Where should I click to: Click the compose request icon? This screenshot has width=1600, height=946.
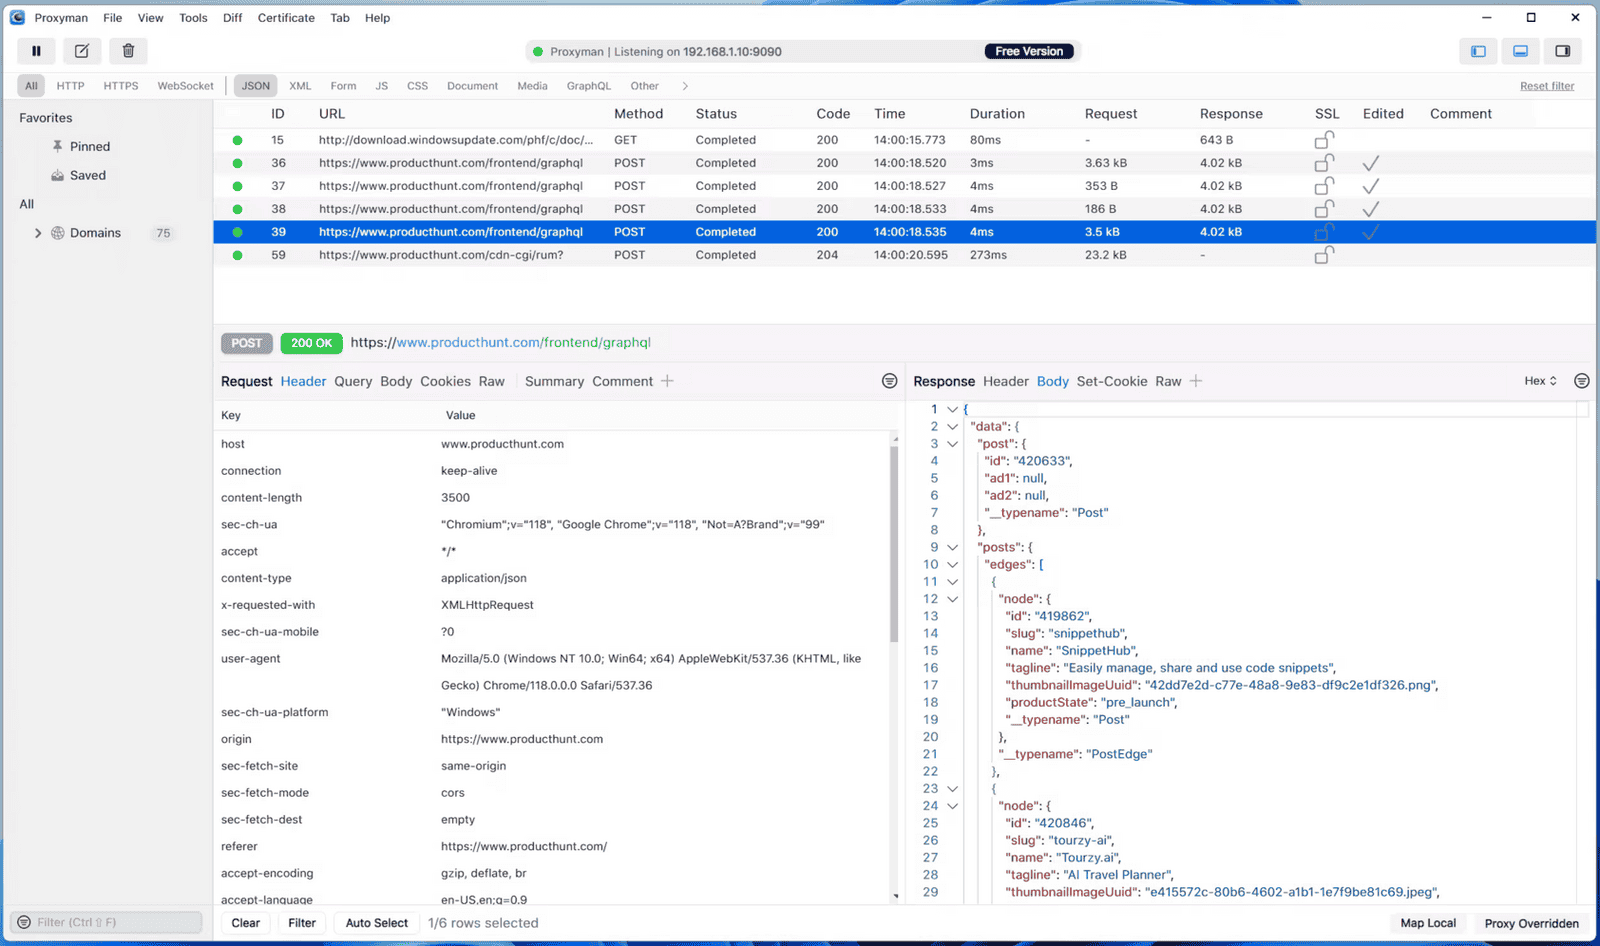[82, 51]
